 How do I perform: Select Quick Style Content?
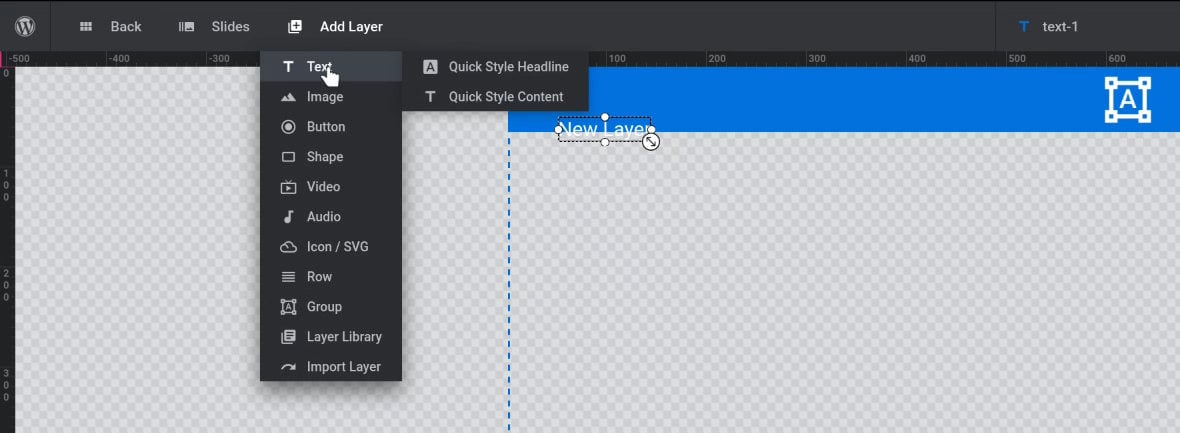point(505,97)
